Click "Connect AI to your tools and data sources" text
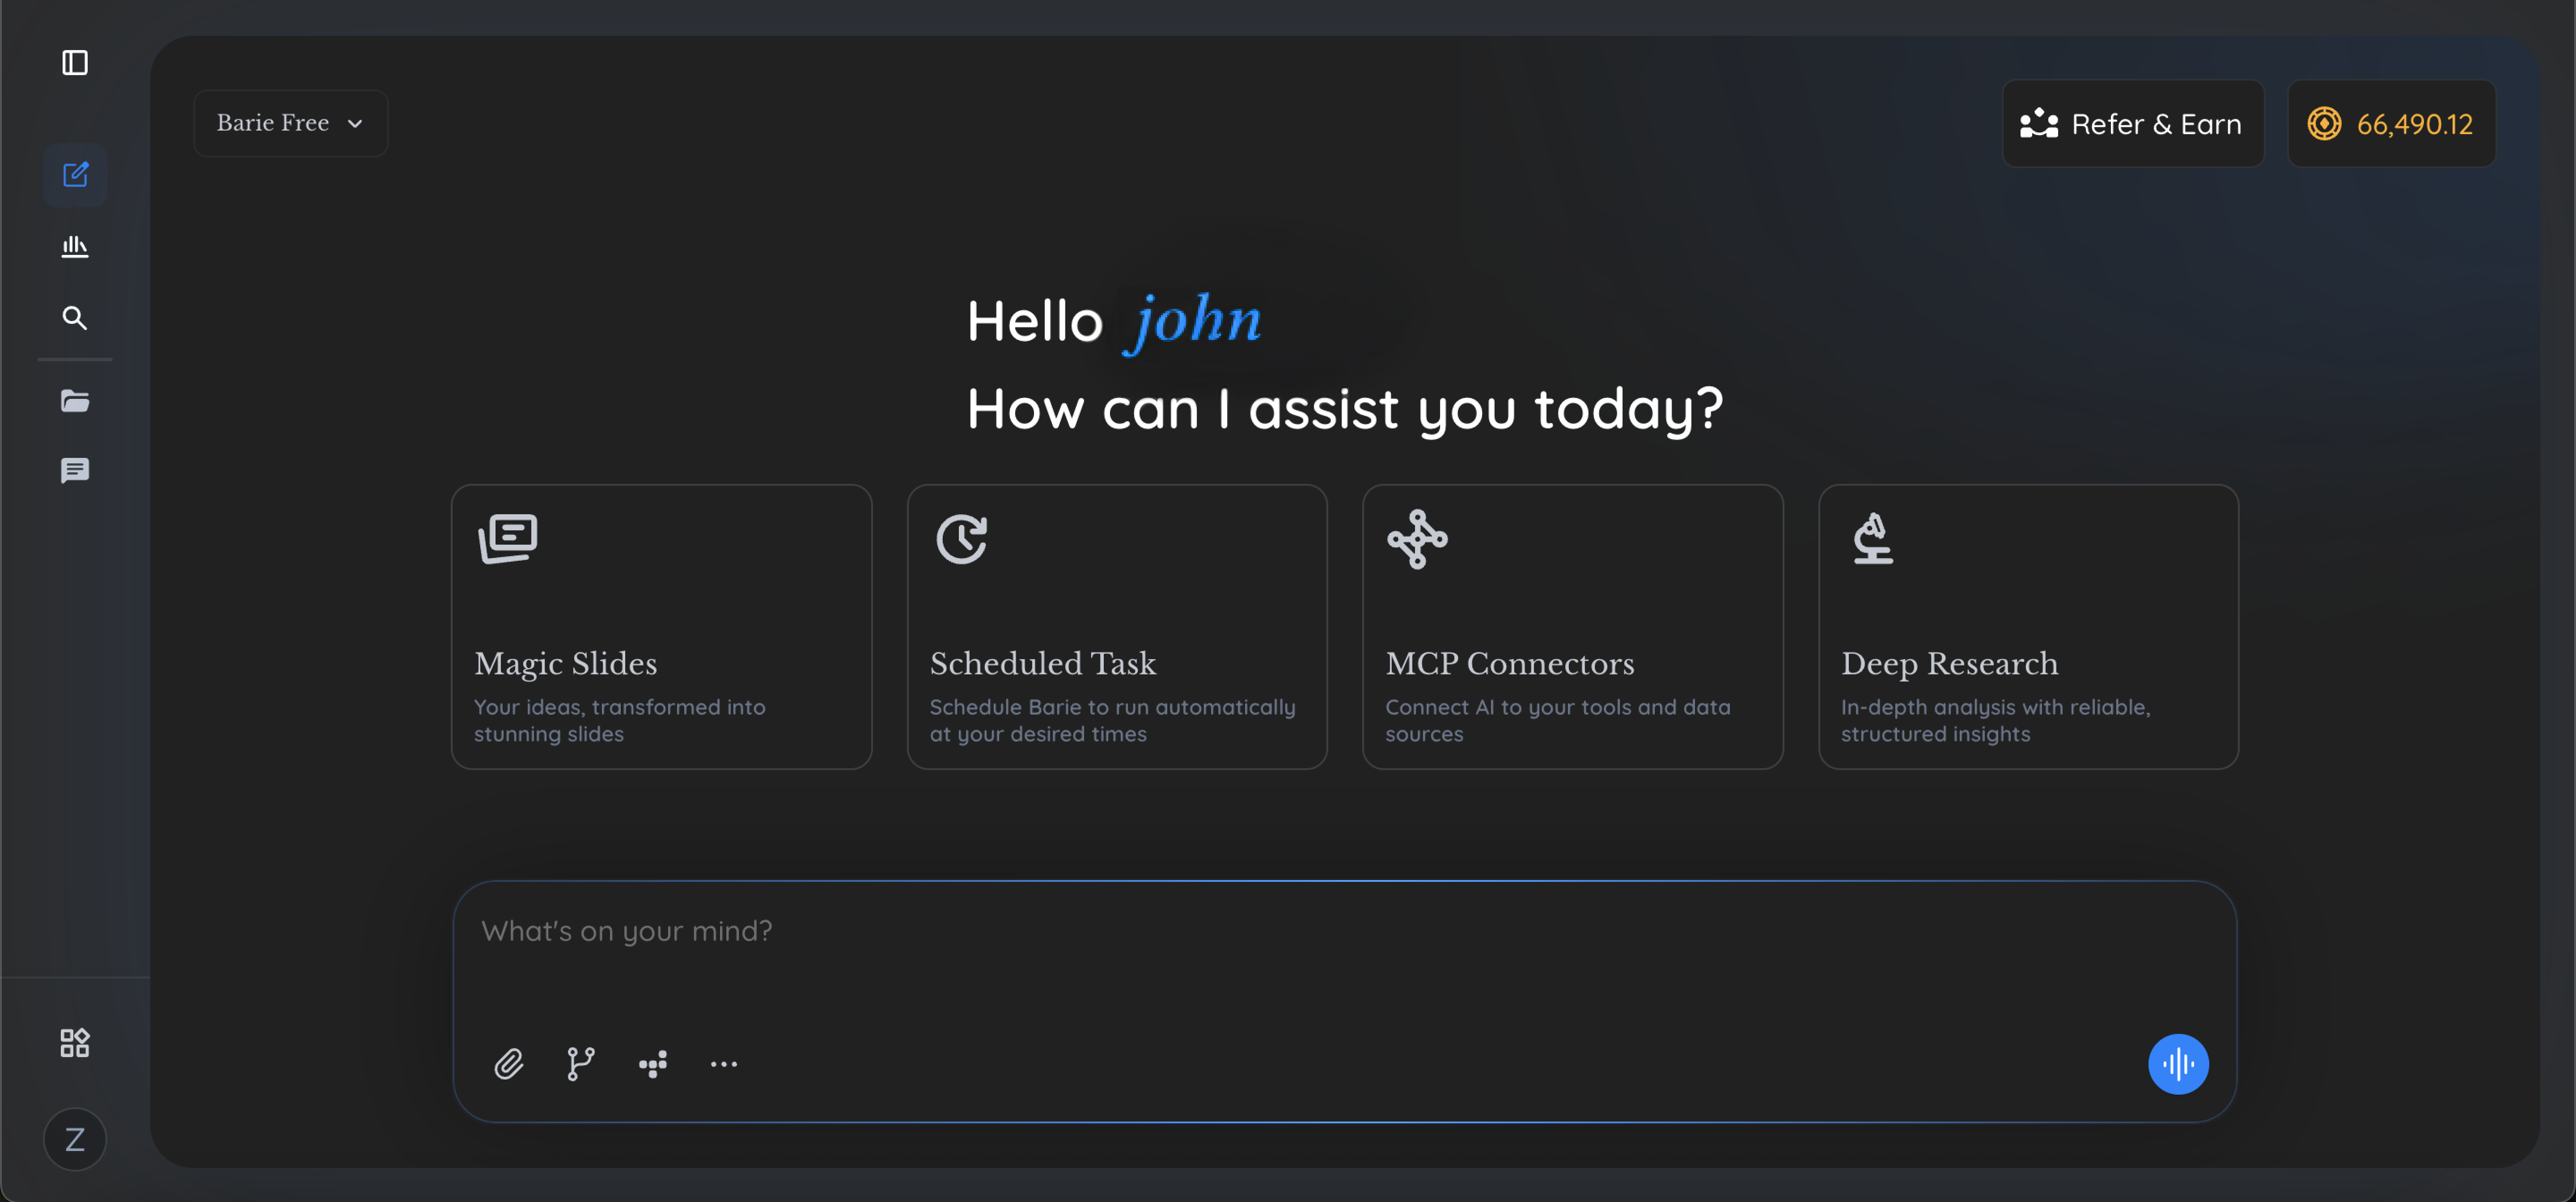 [x=1558, y=720]
